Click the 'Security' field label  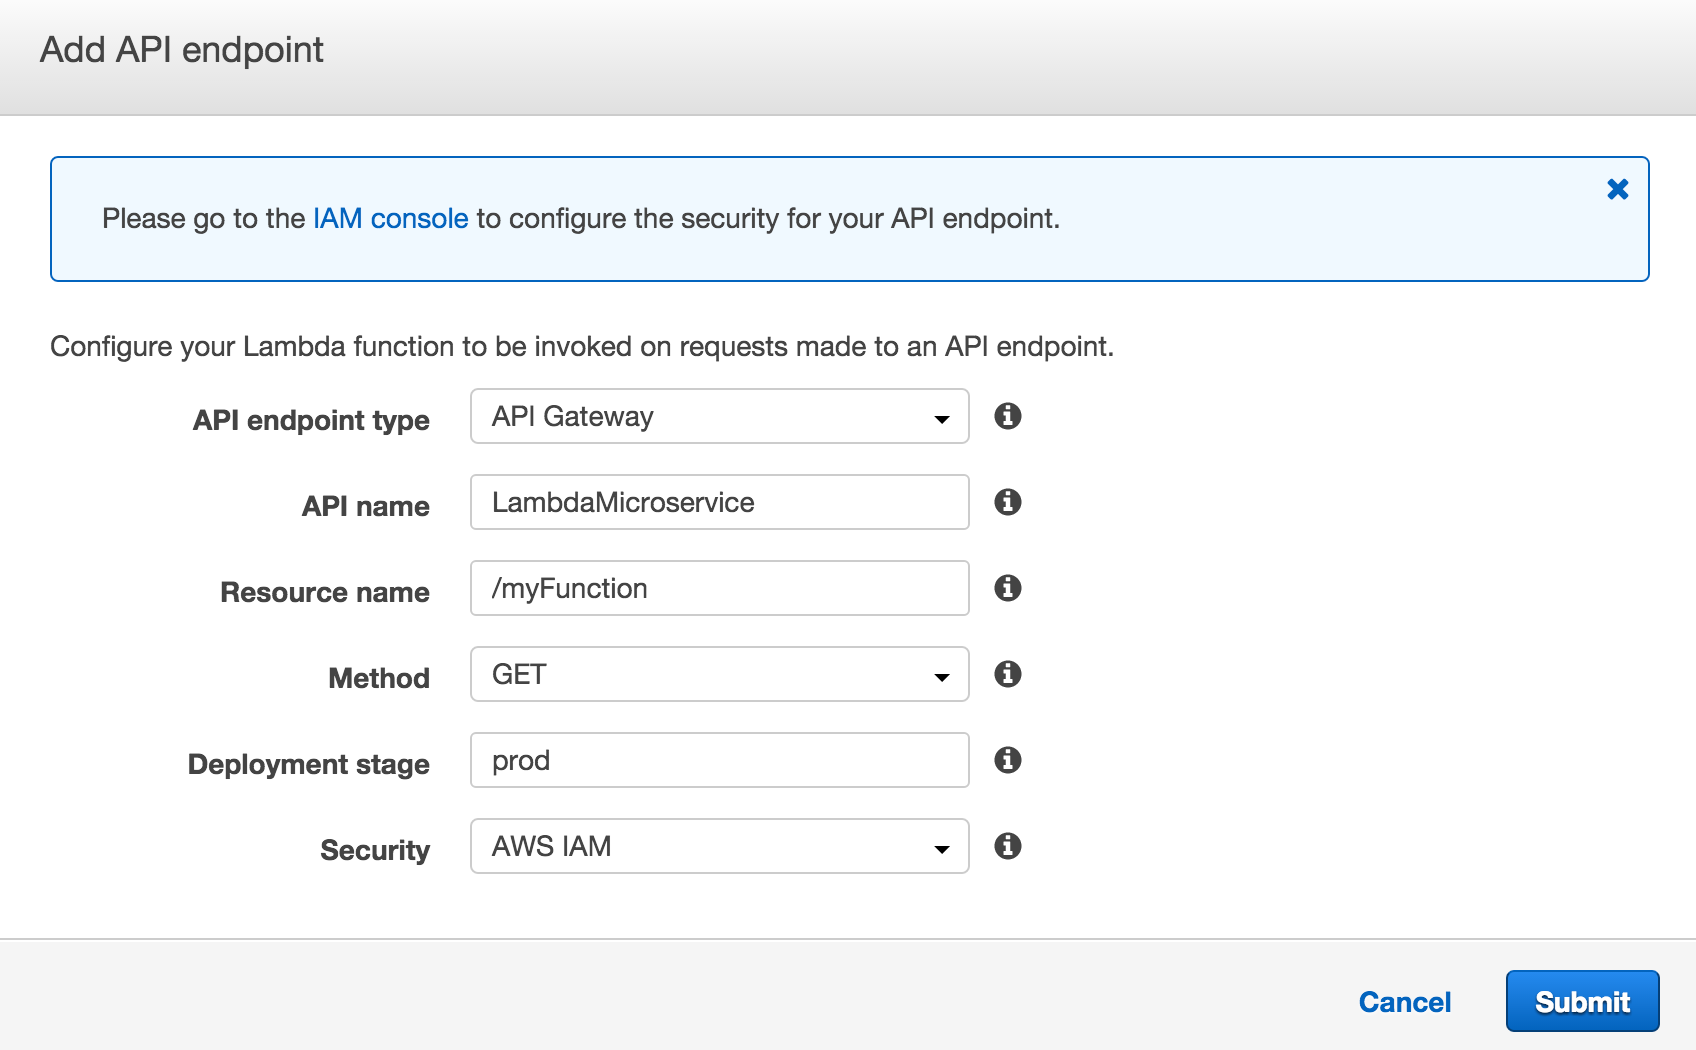coord(375,850)
